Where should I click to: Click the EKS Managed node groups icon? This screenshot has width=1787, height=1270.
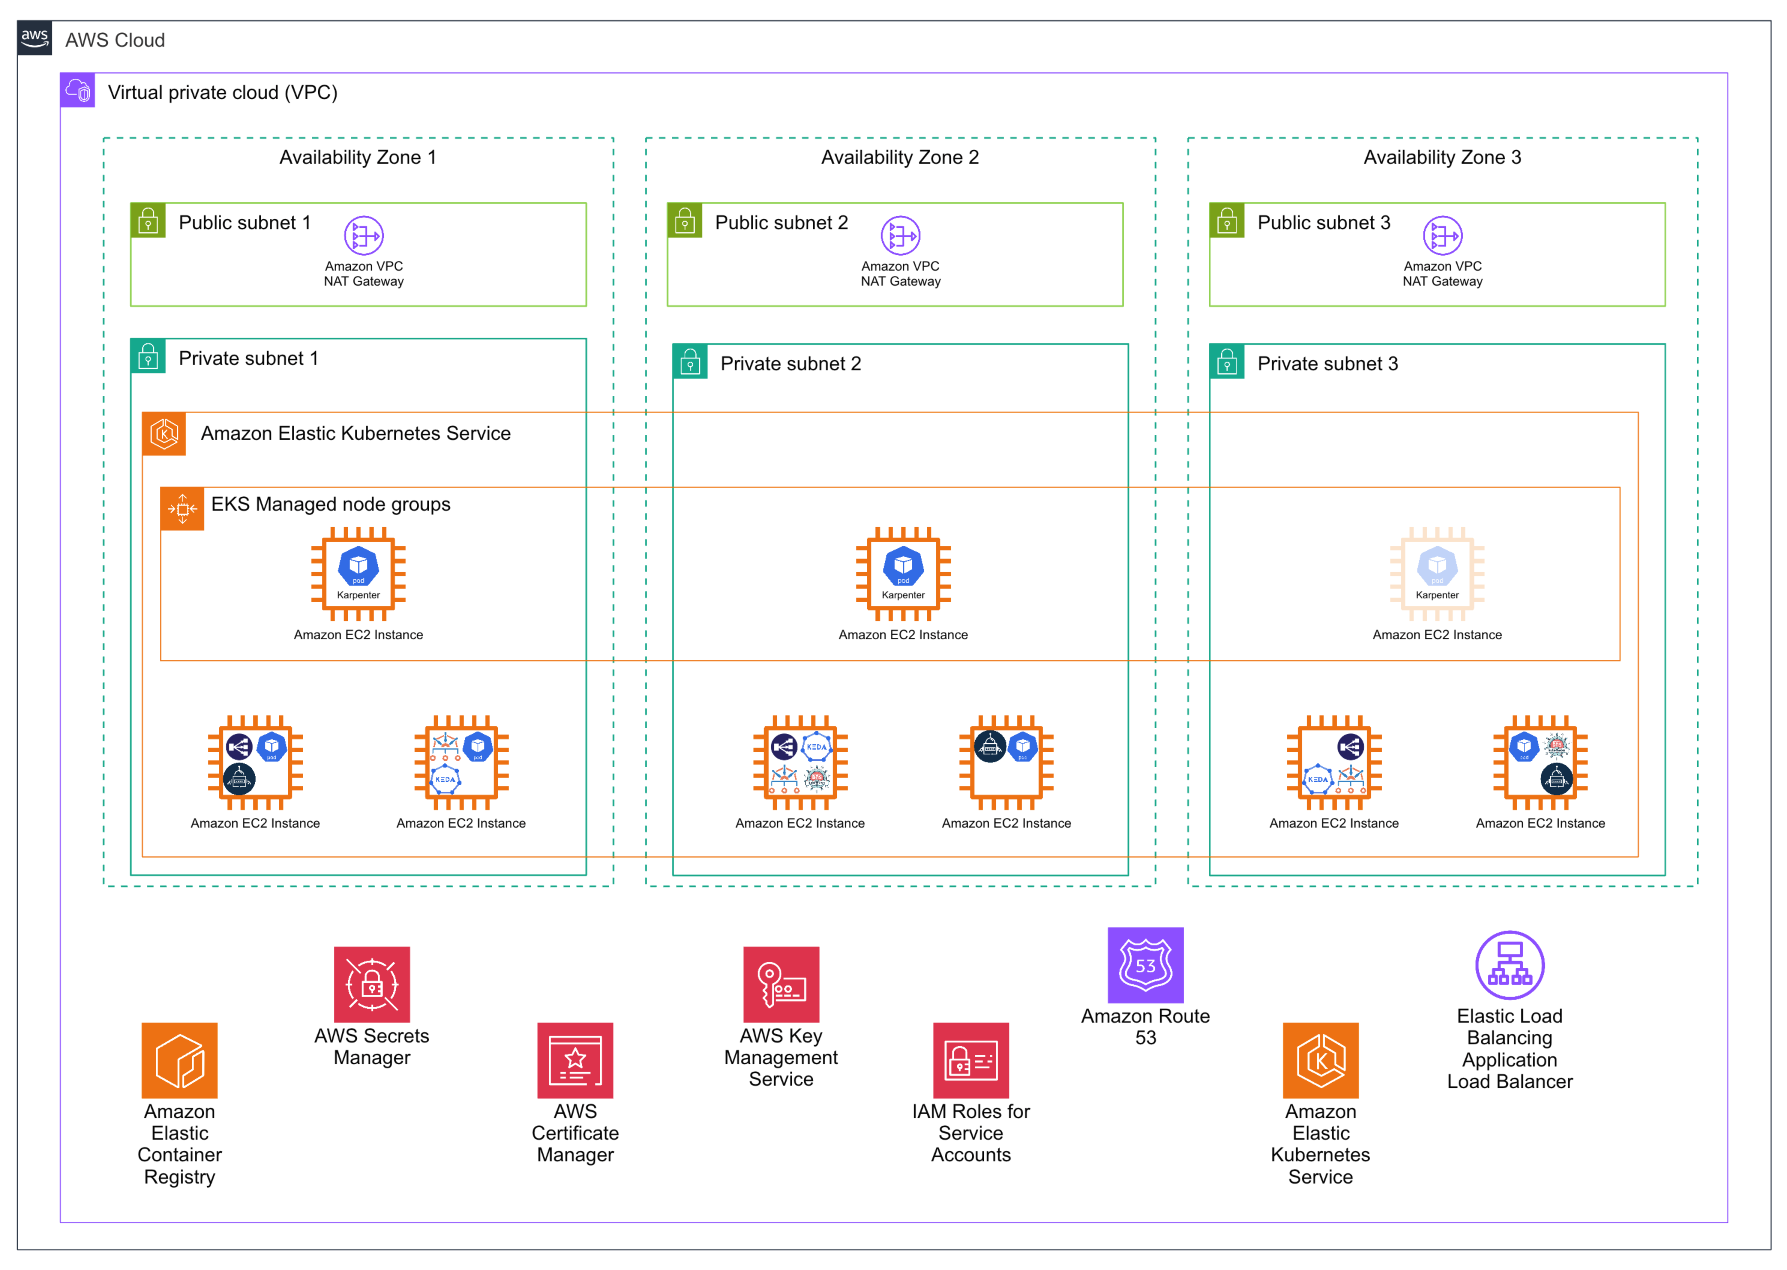[x=182, y=509]
